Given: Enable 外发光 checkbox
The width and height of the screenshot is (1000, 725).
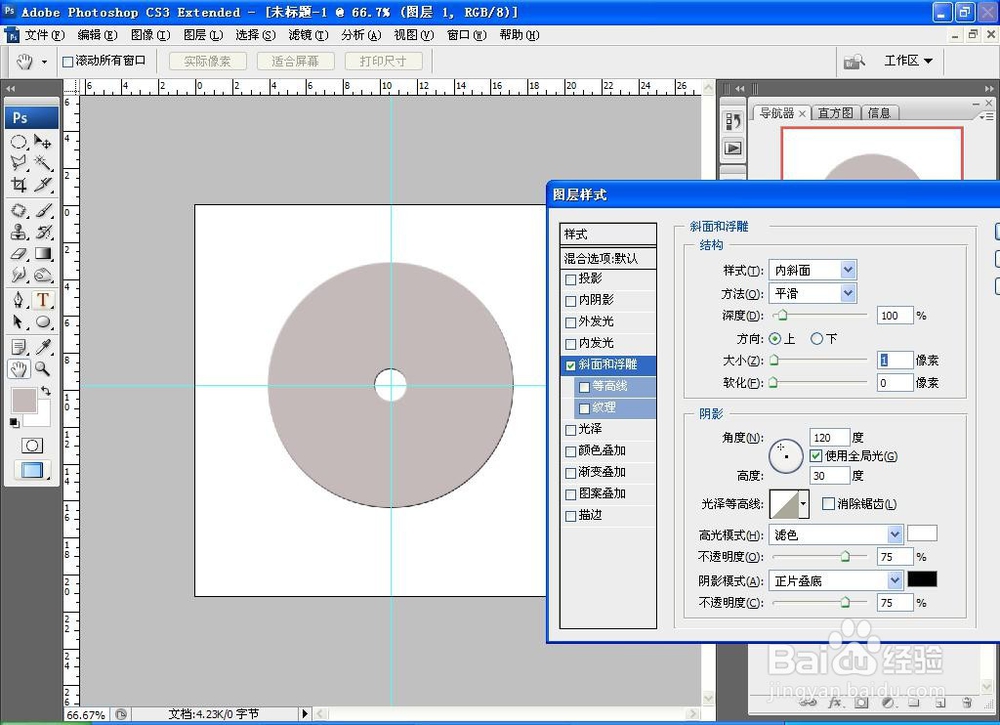Looking at the screenshot, I should 571,323.
